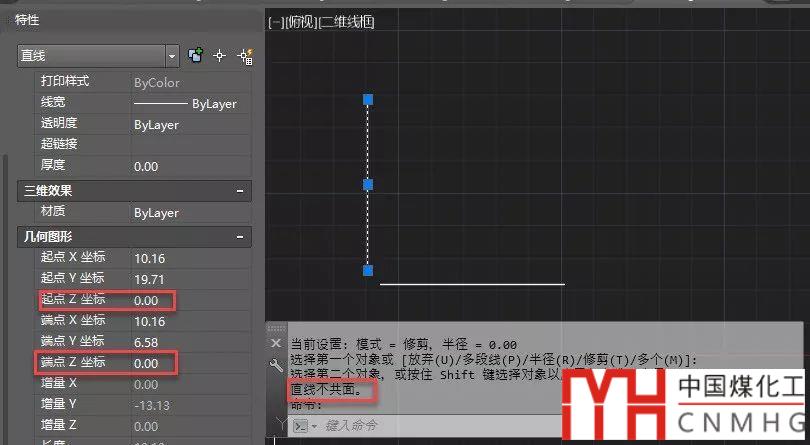Open the 俯视 view controls menu

click(299, 21)
